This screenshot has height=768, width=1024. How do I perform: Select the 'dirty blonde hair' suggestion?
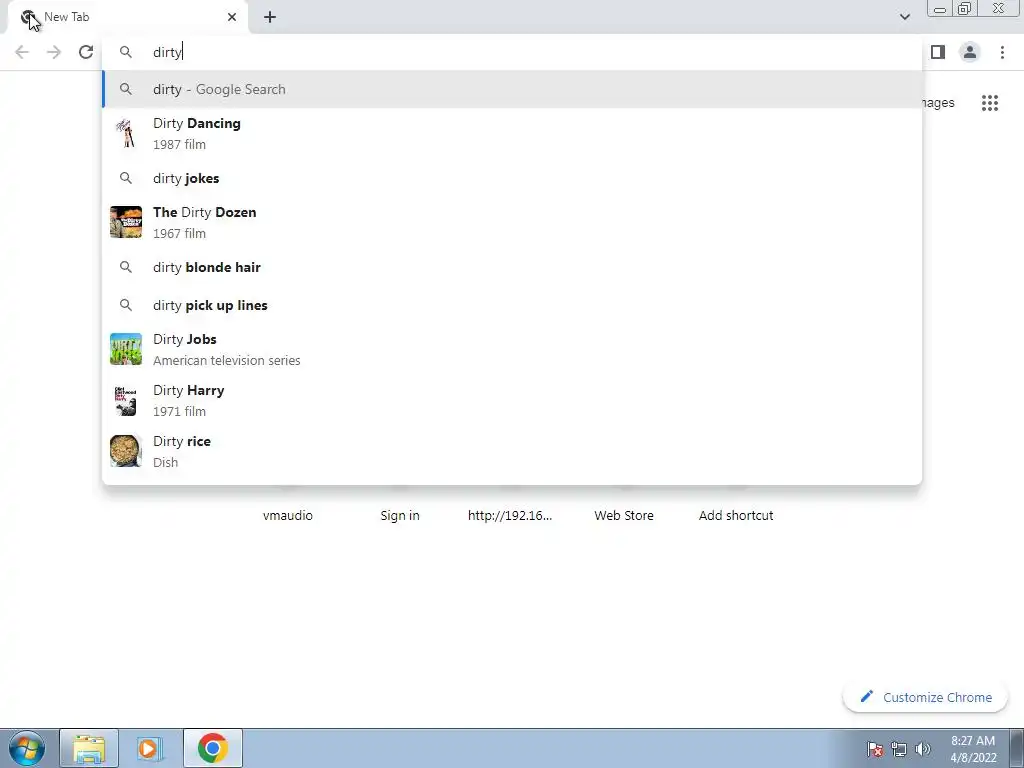pyautogui.click(x=512, y=267)
